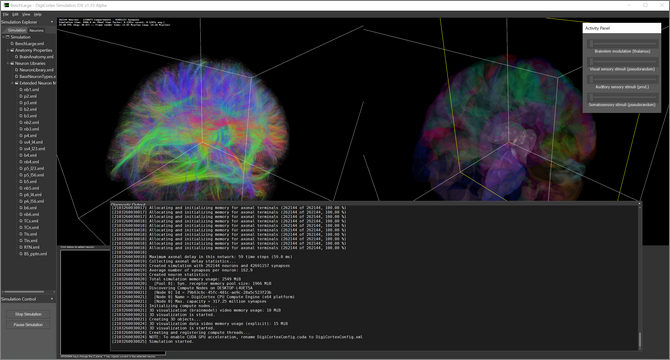Screen dimensions: 670x360
Task: Open the File menu
Action: point(6,15)
